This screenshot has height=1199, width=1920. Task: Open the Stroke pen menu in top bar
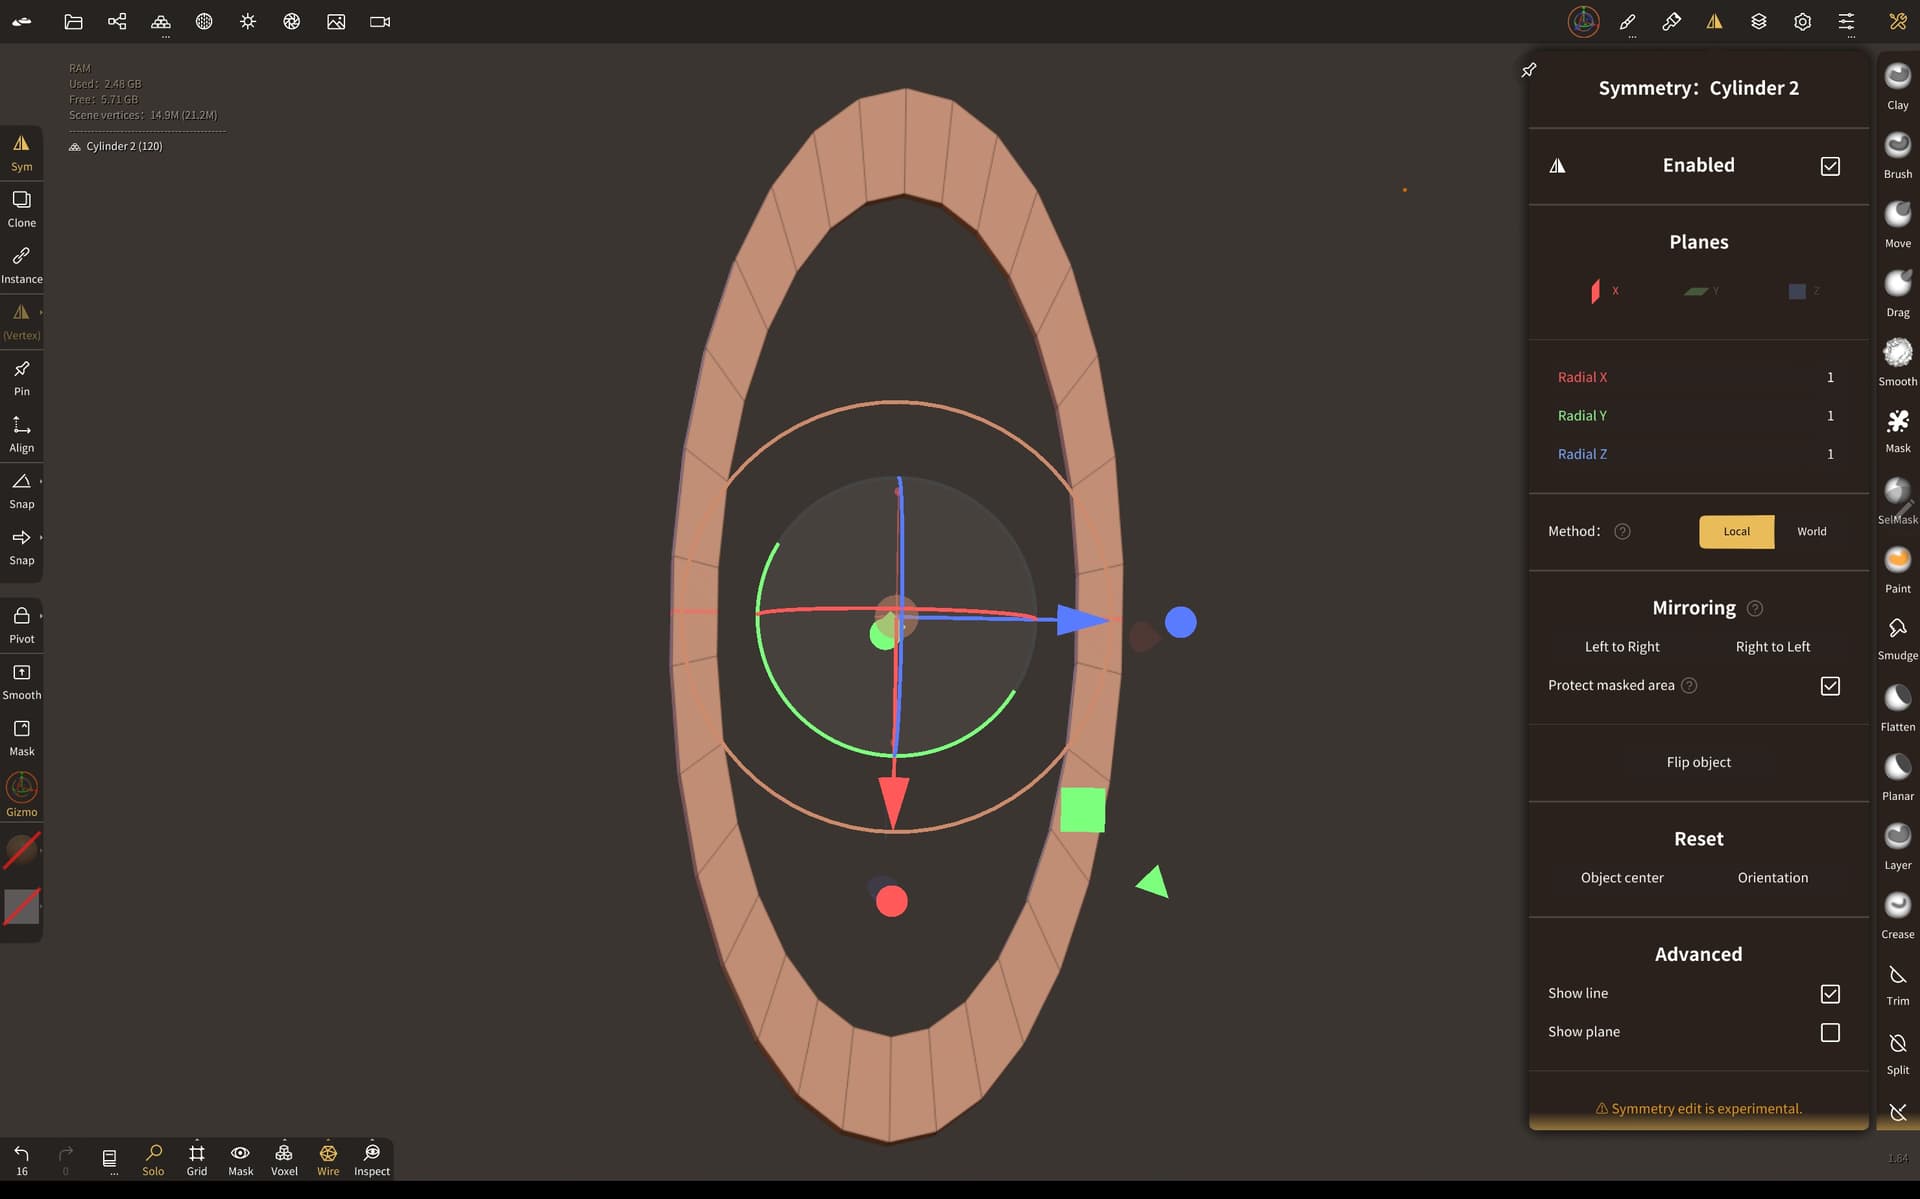click(x=1628, y=21)
